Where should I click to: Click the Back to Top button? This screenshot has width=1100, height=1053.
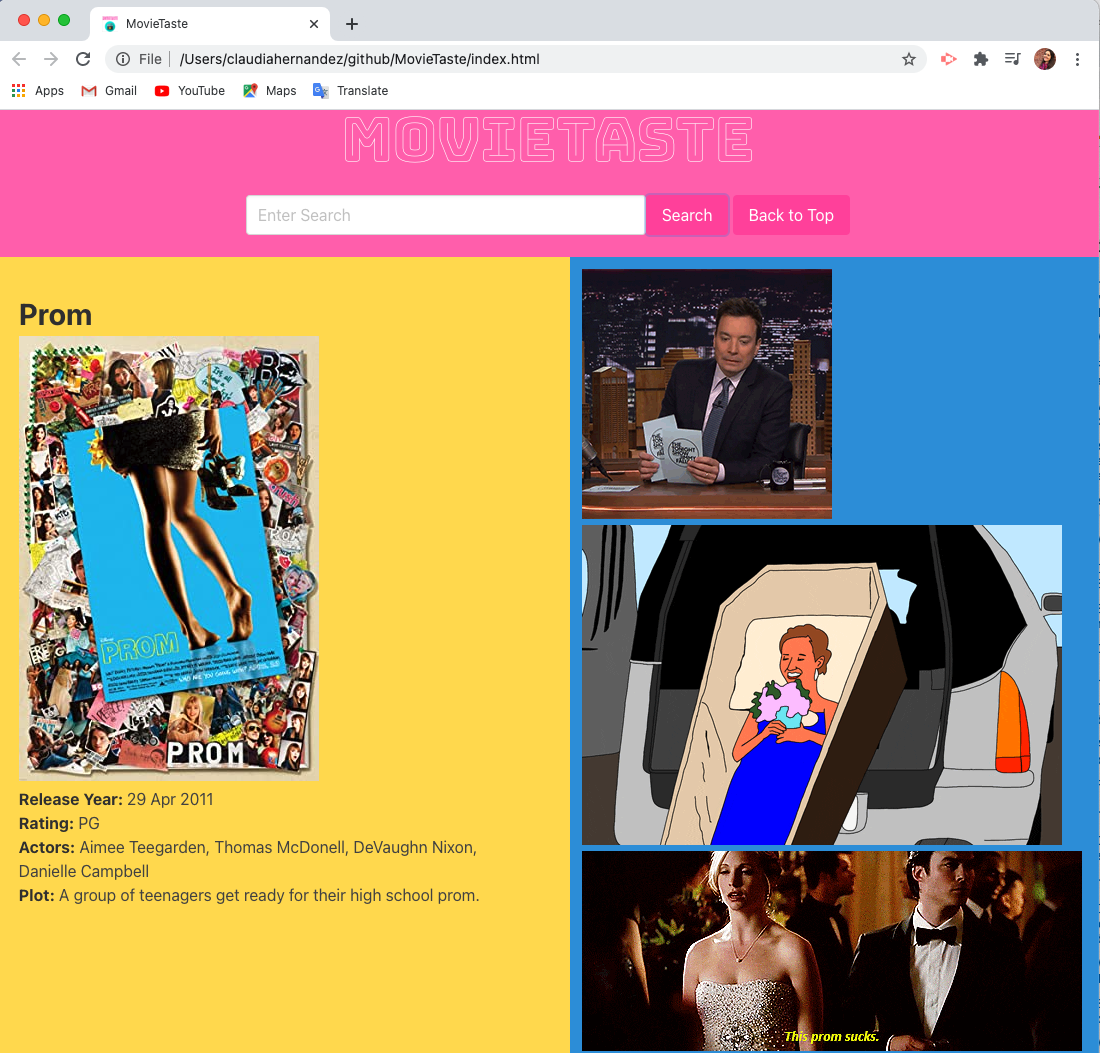(791, 215)
